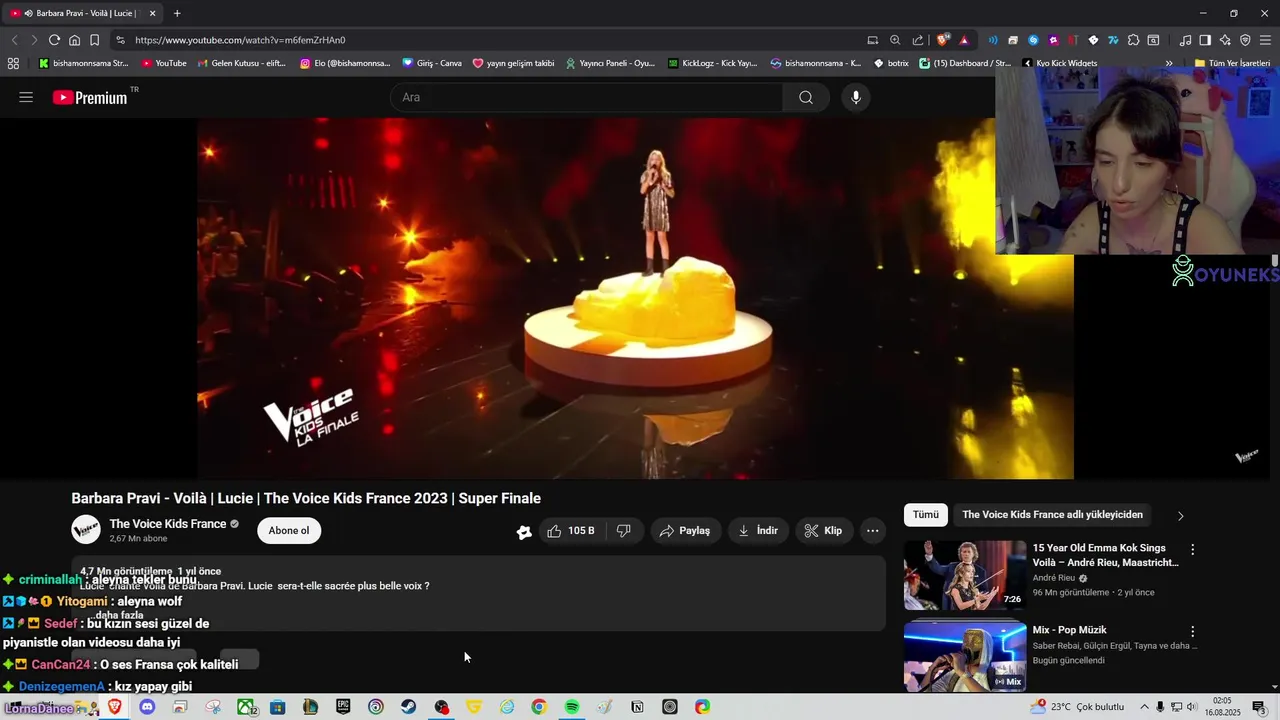
Task: Bookmark this page with the bookmark icon
Action: 94,40
